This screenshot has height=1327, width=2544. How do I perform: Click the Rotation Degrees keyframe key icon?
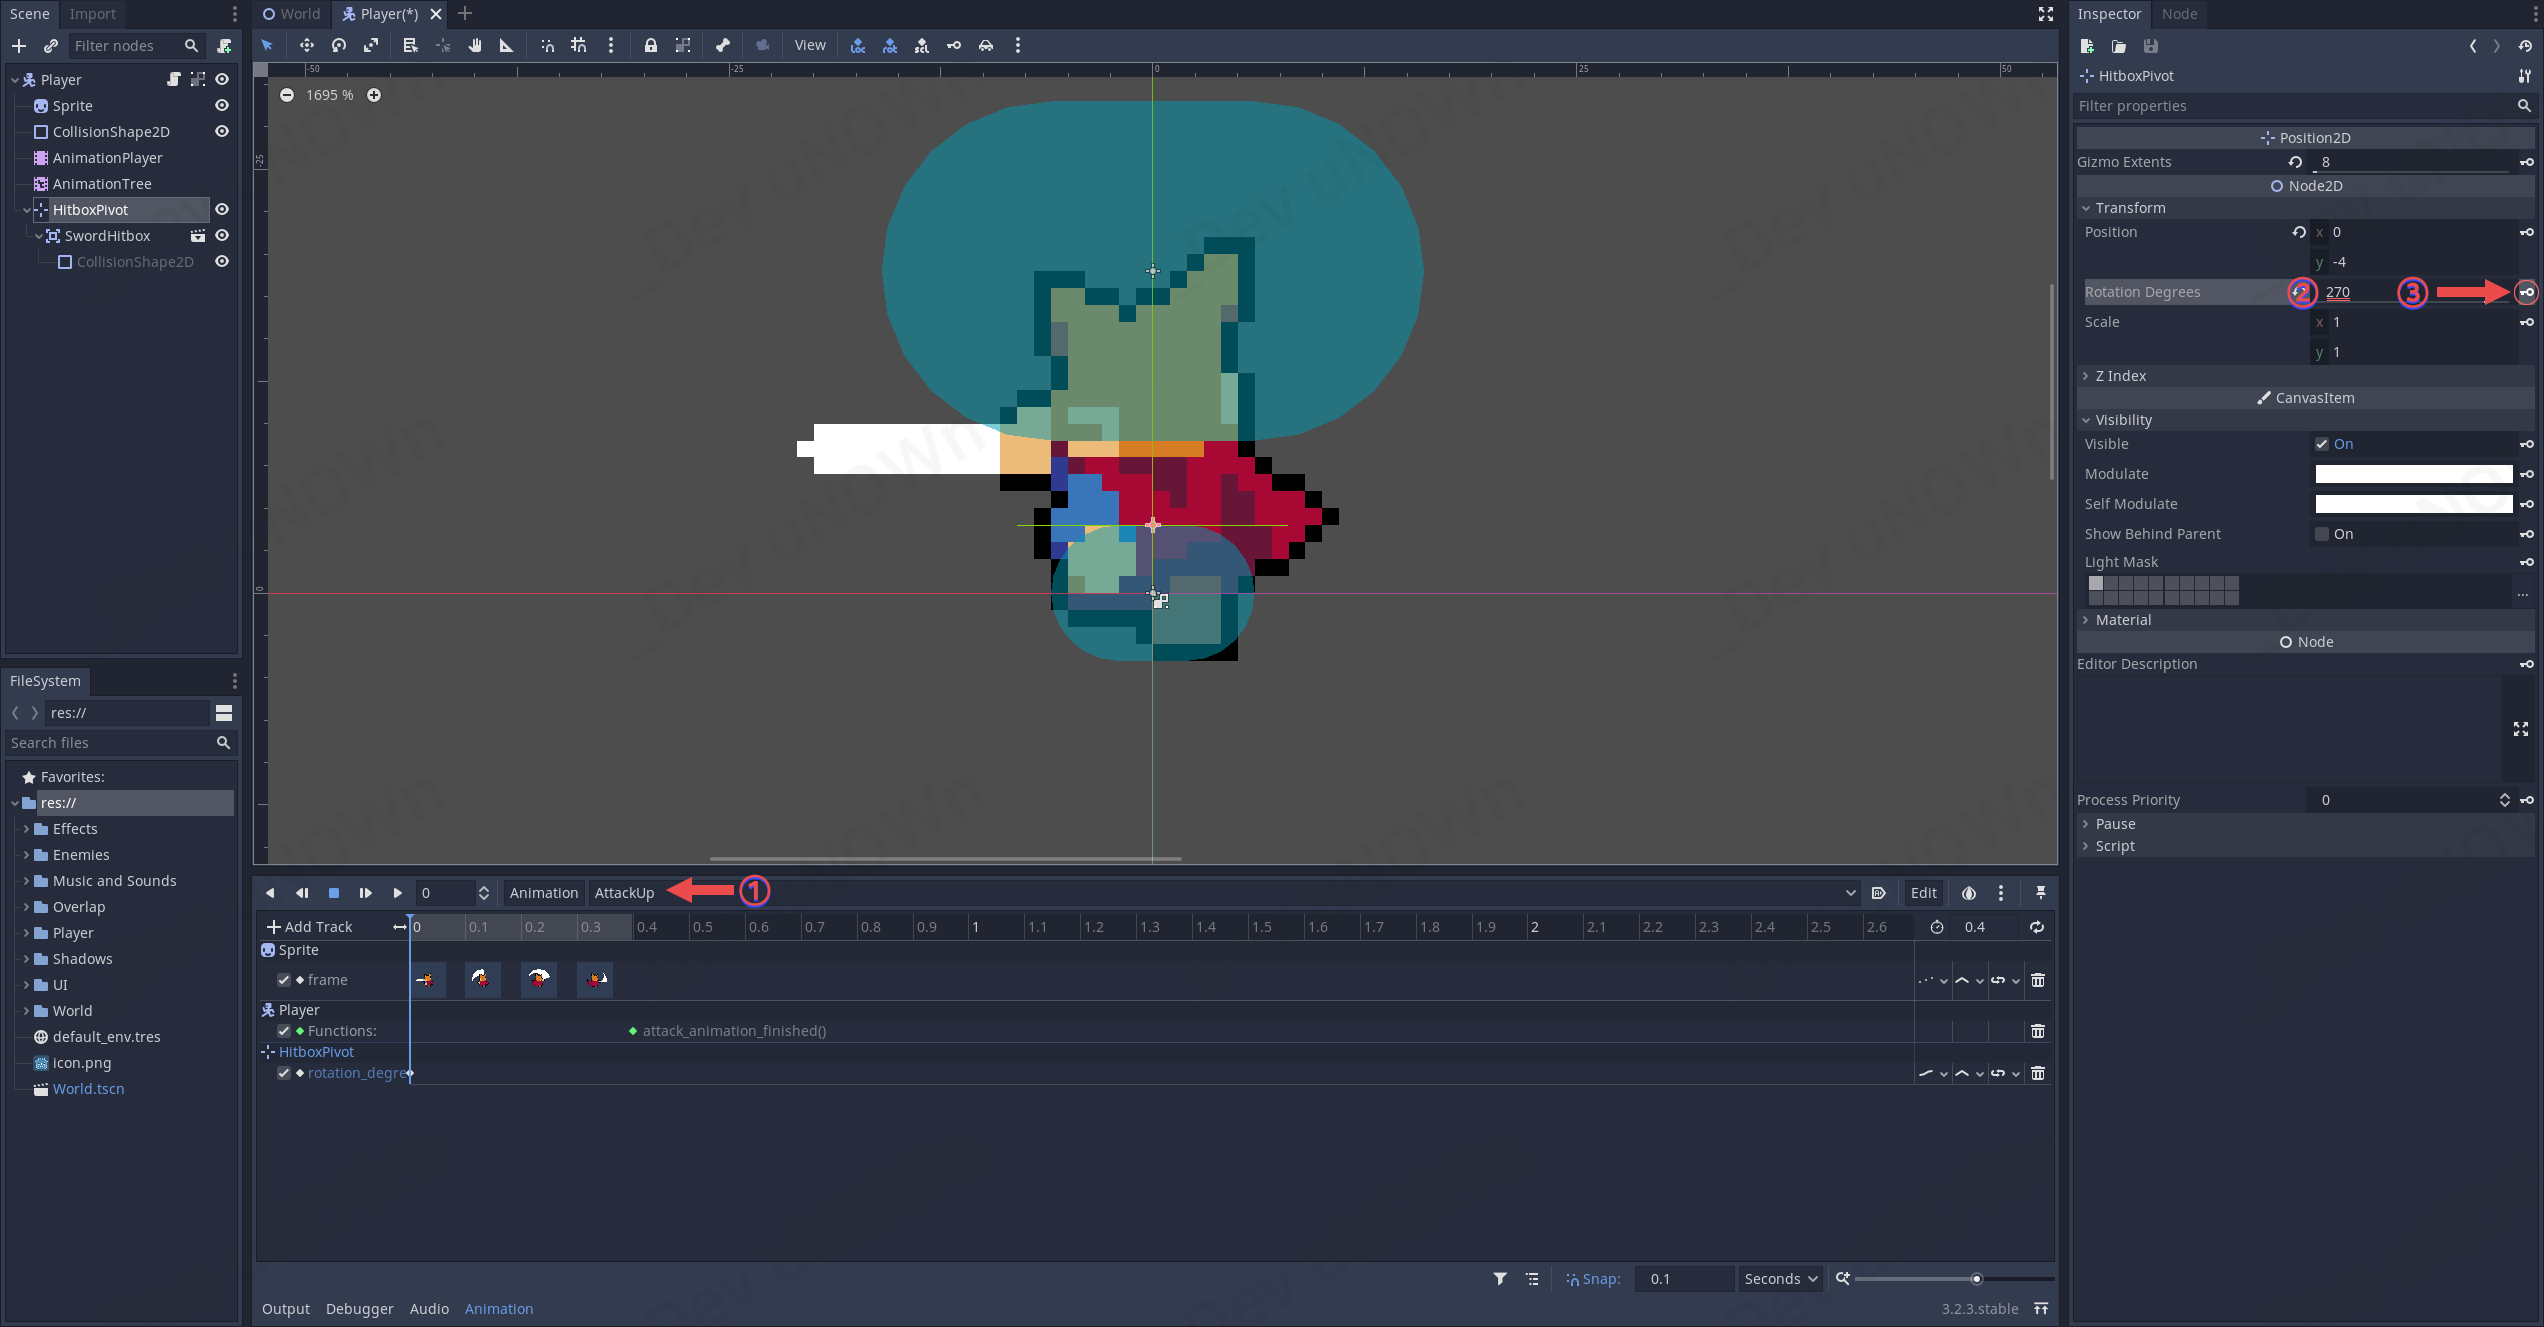point(2526,292)
